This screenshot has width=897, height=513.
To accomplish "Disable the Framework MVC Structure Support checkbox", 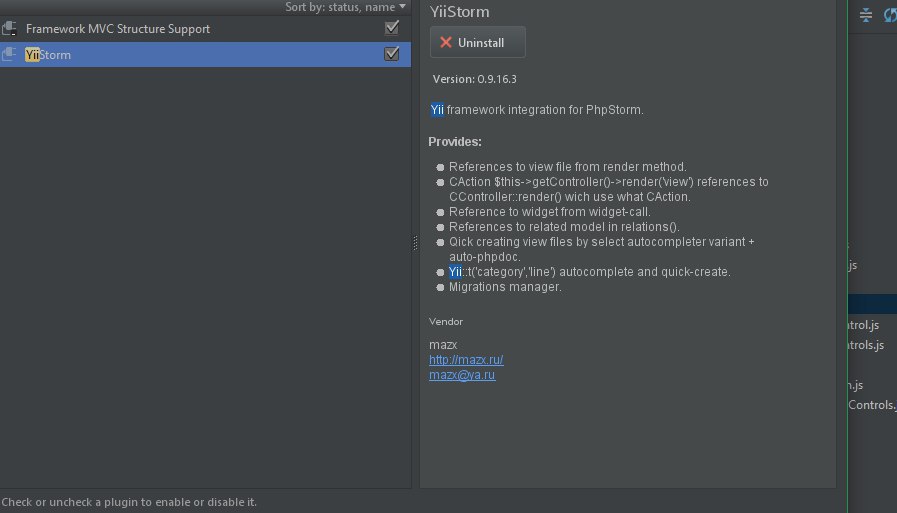I will point(392,28).
